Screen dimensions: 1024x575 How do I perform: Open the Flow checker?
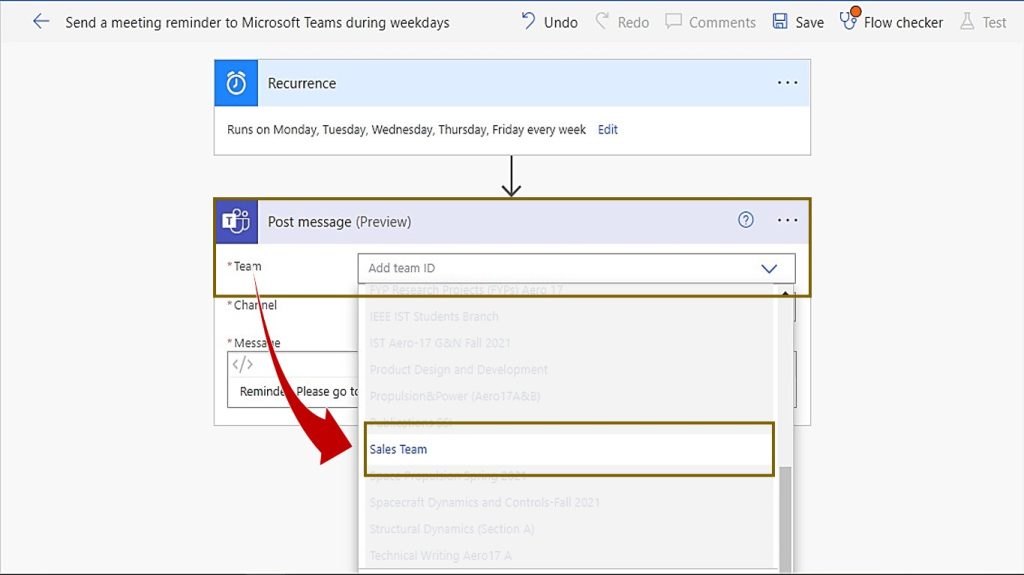891,22
